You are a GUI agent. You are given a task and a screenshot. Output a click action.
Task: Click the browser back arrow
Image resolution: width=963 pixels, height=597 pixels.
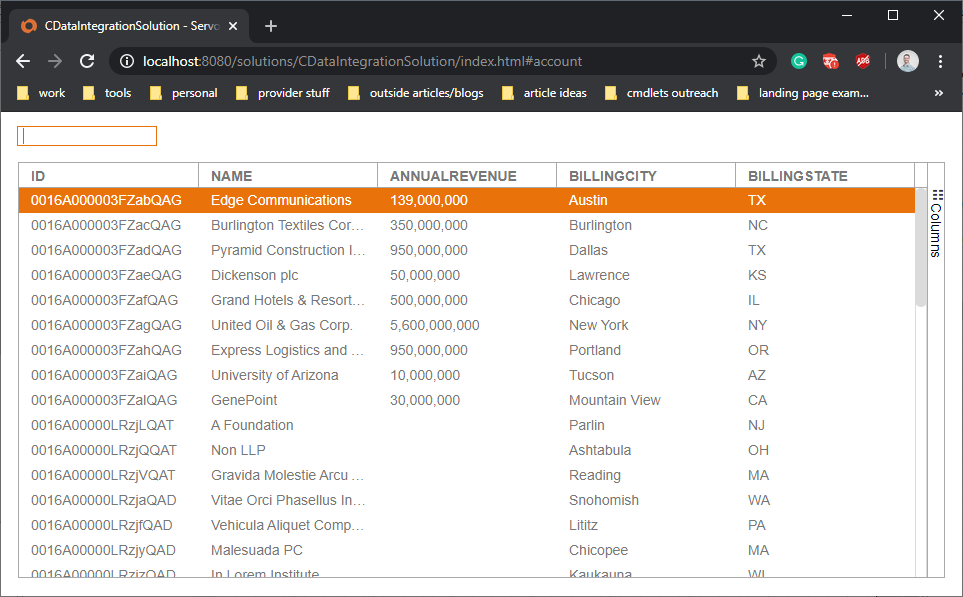pos(23,61)
